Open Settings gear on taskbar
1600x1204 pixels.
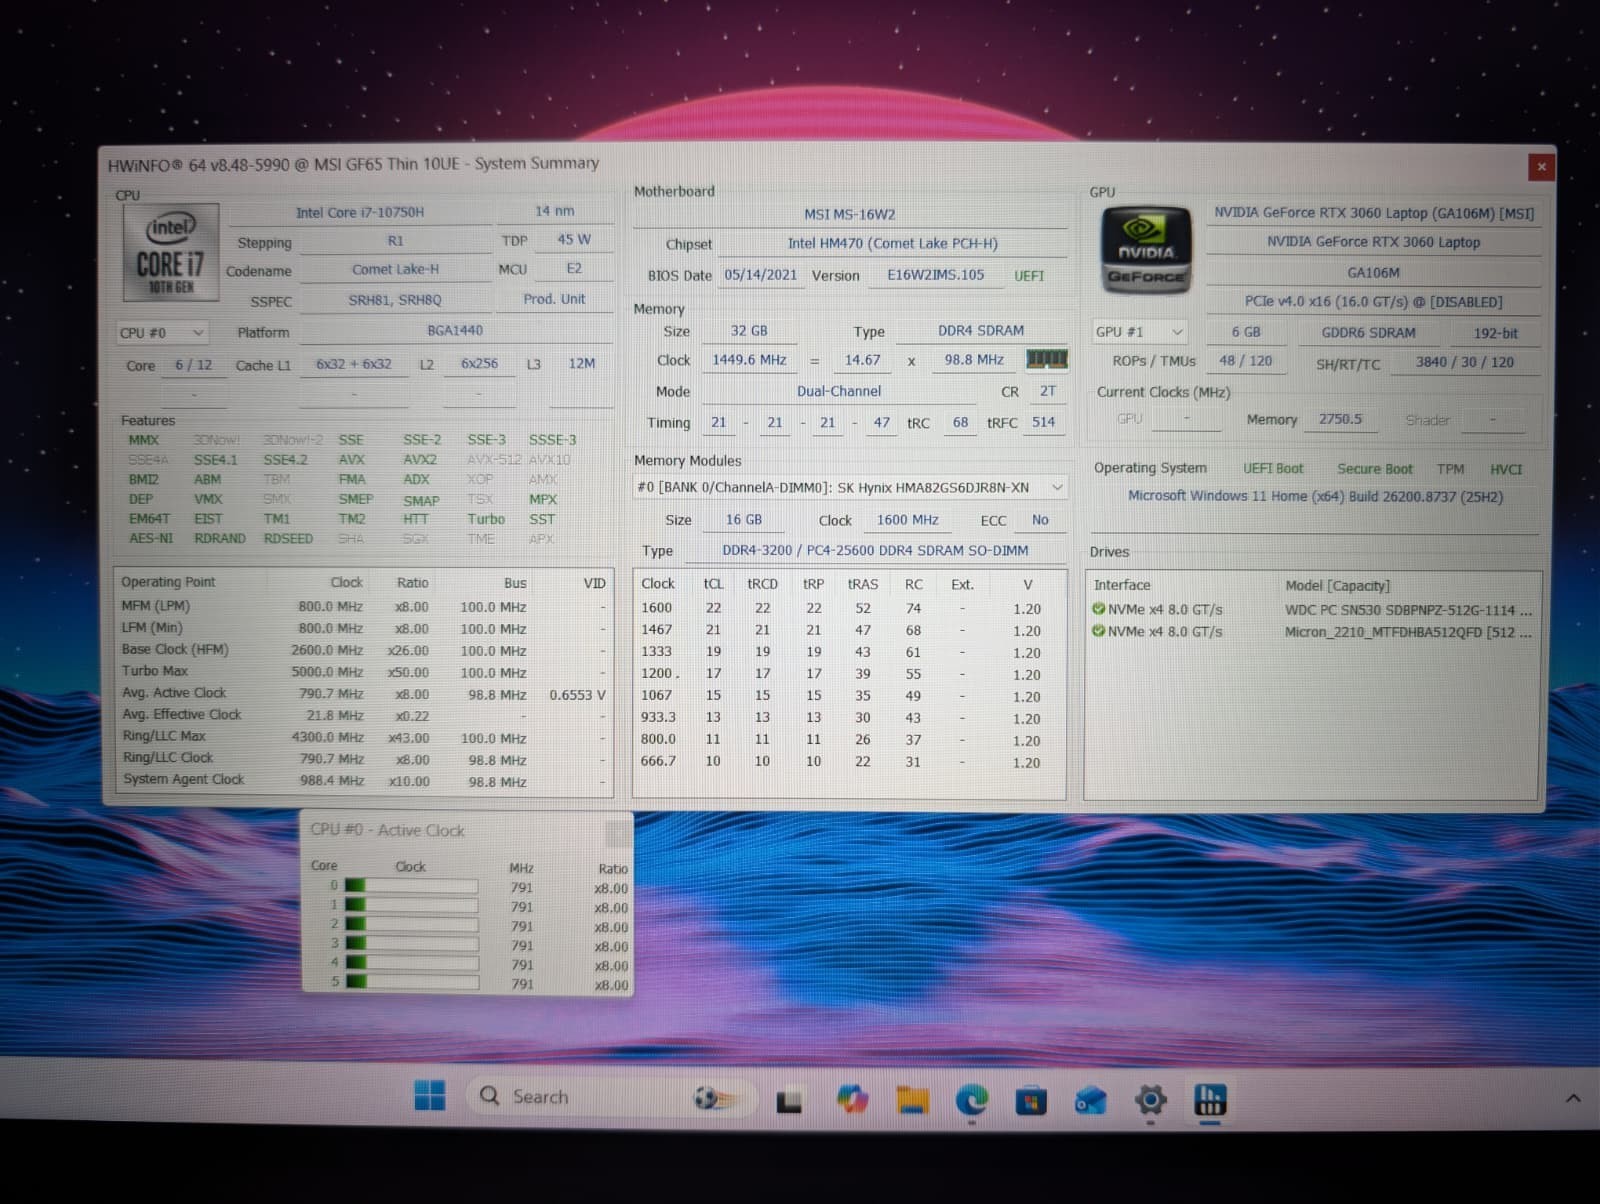point(1151,1101)
